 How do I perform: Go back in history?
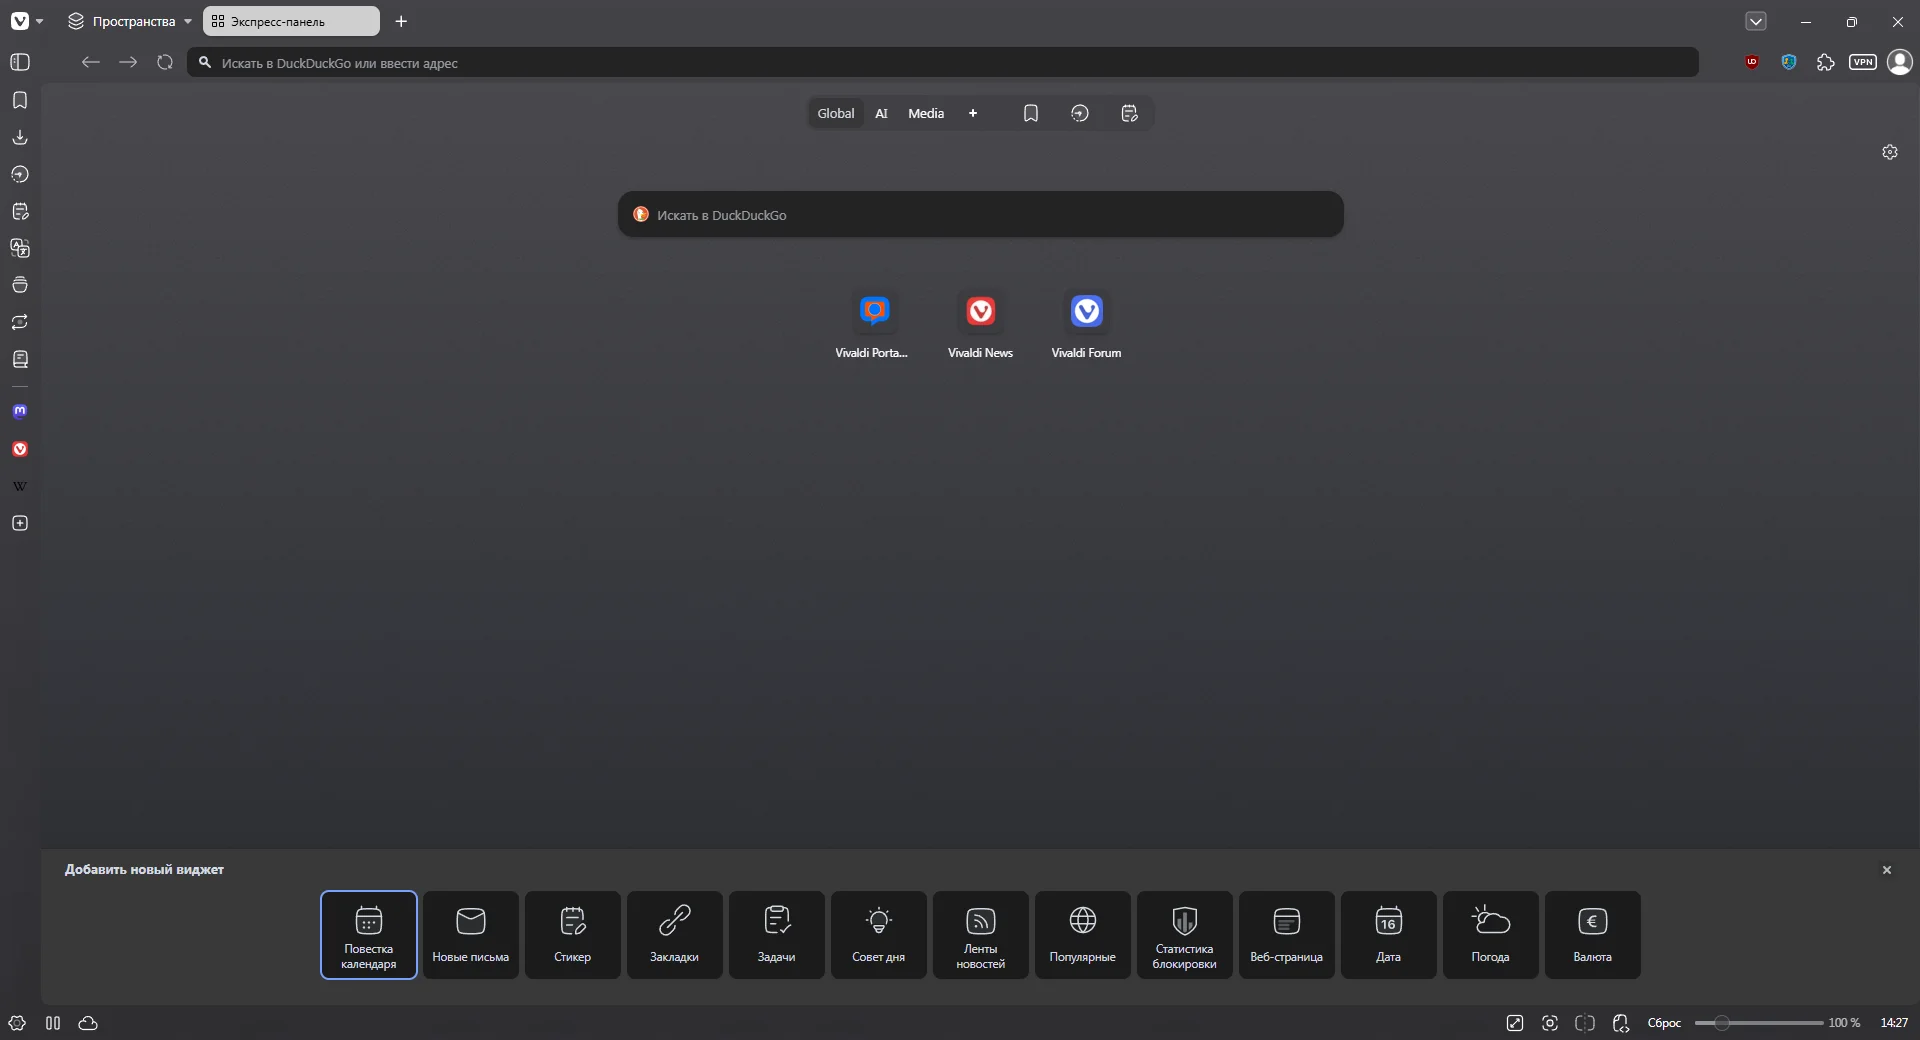tap(91, 62)
